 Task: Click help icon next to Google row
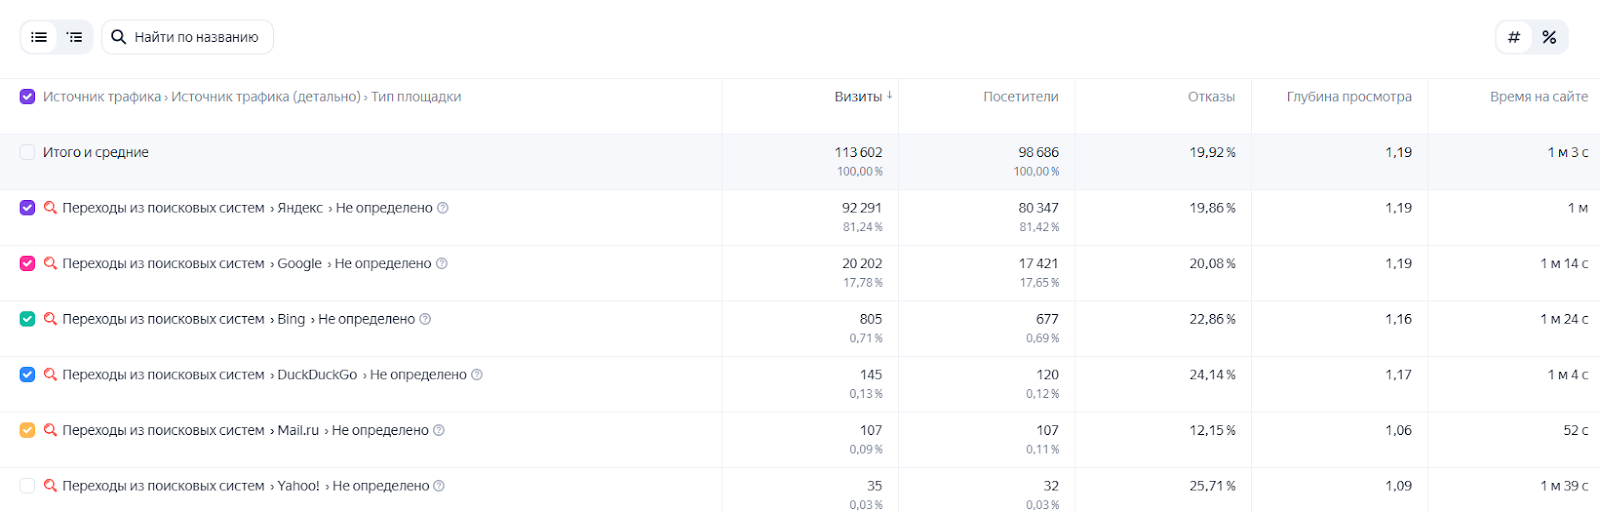[442, 264]
